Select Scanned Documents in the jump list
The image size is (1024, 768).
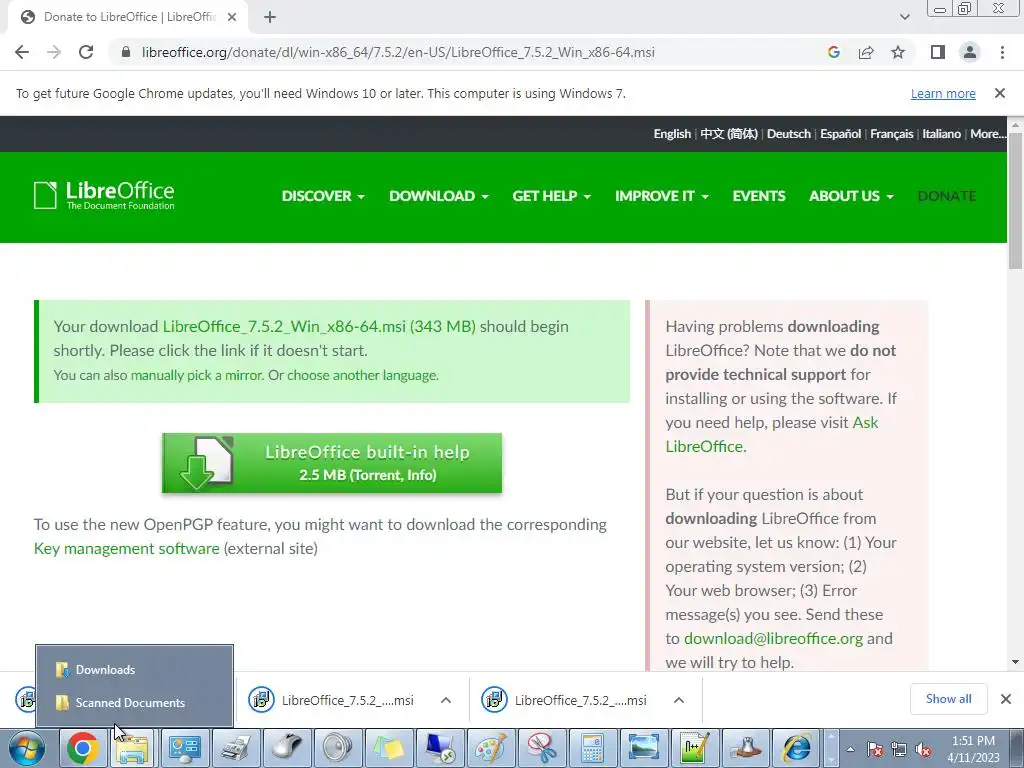[x=135, y=703]
